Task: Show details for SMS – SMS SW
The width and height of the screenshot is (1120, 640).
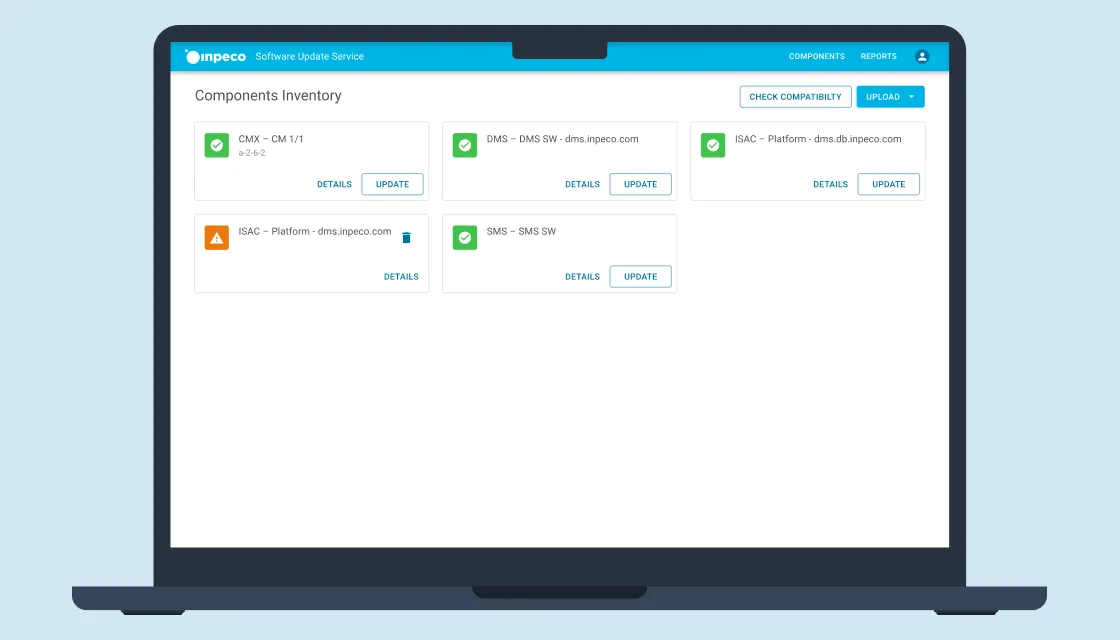Action: tap(582, 276)
